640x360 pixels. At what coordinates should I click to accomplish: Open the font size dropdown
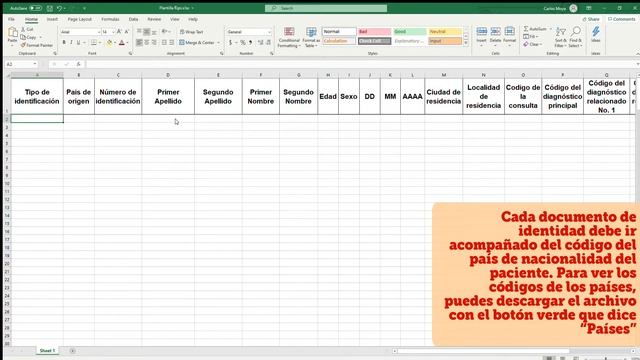click(x=113, y=32)
